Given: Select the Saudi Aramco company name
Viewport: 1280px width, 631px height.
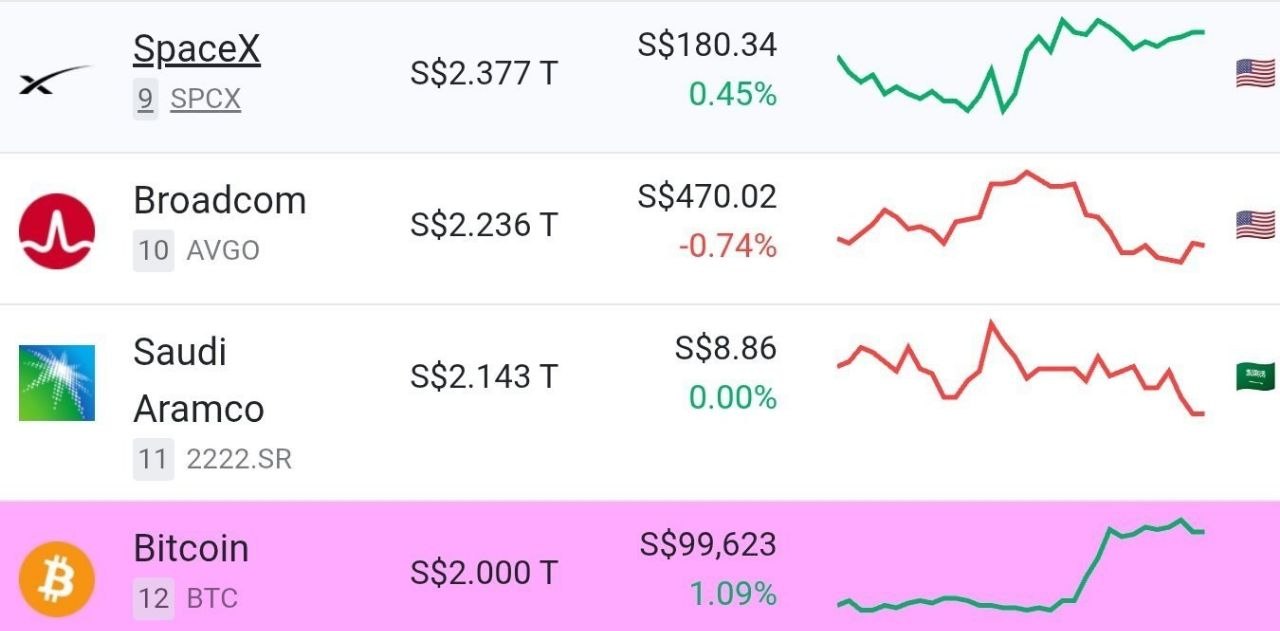Looking at the screenshot, I should click(198, 380).
